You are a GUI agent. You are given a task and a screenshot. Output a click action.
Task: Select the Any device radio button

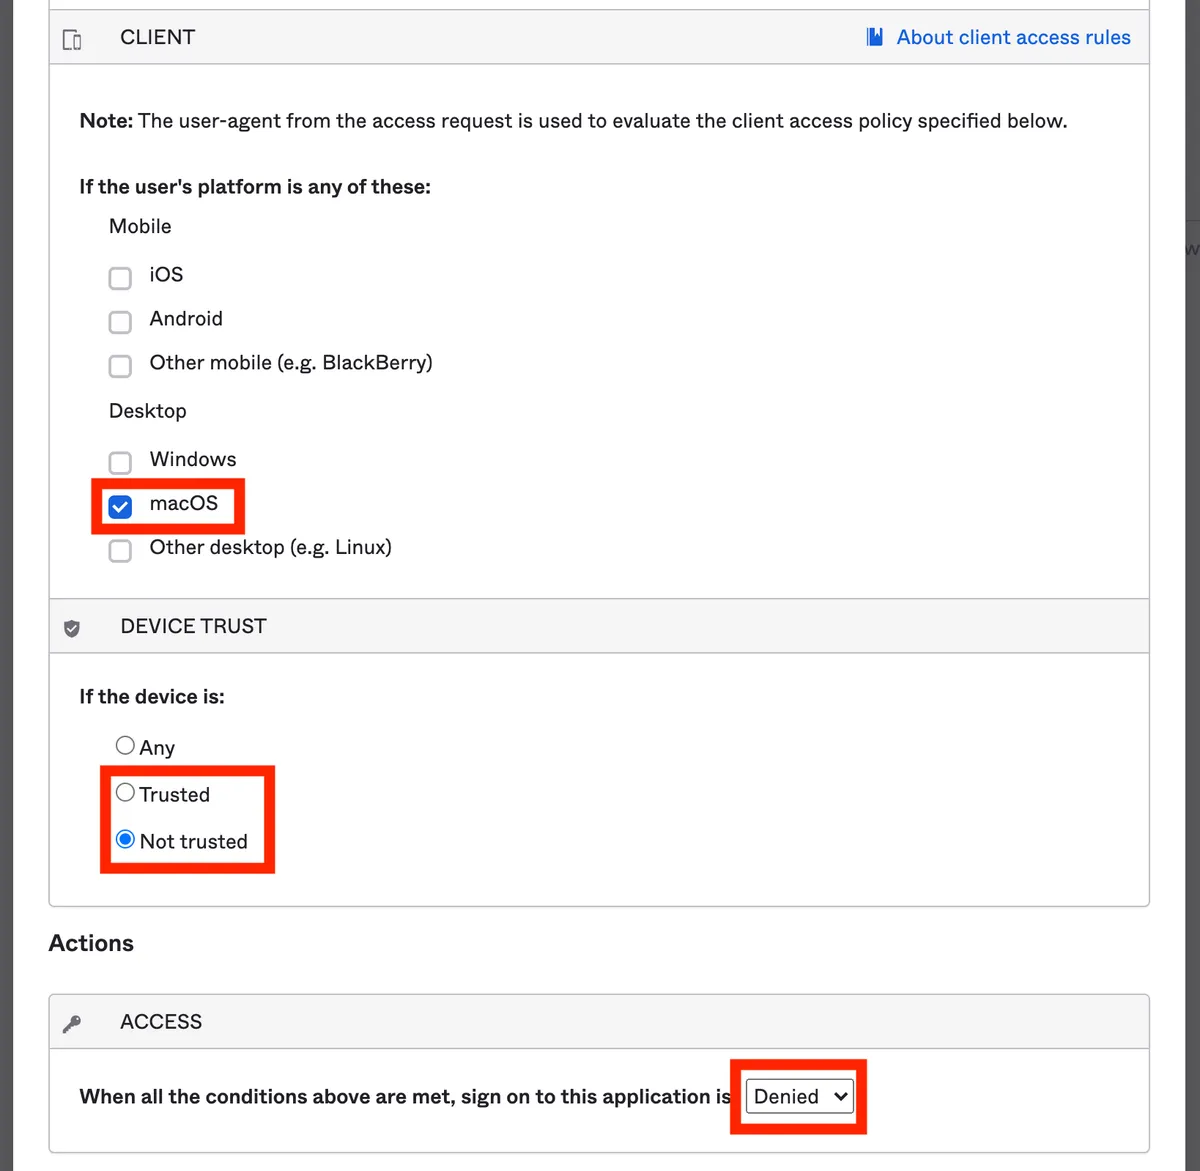[125, 745]
